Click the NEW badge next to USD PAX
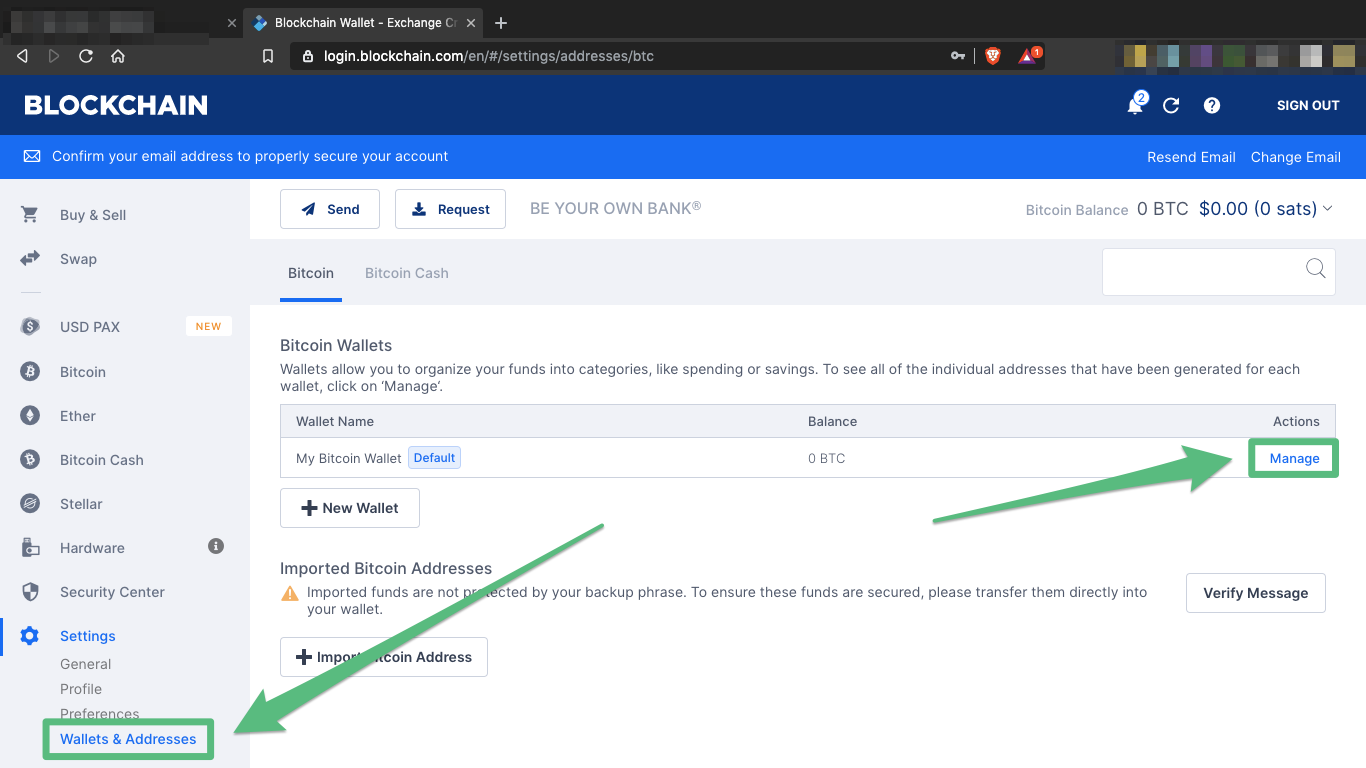 pos(209,326)
